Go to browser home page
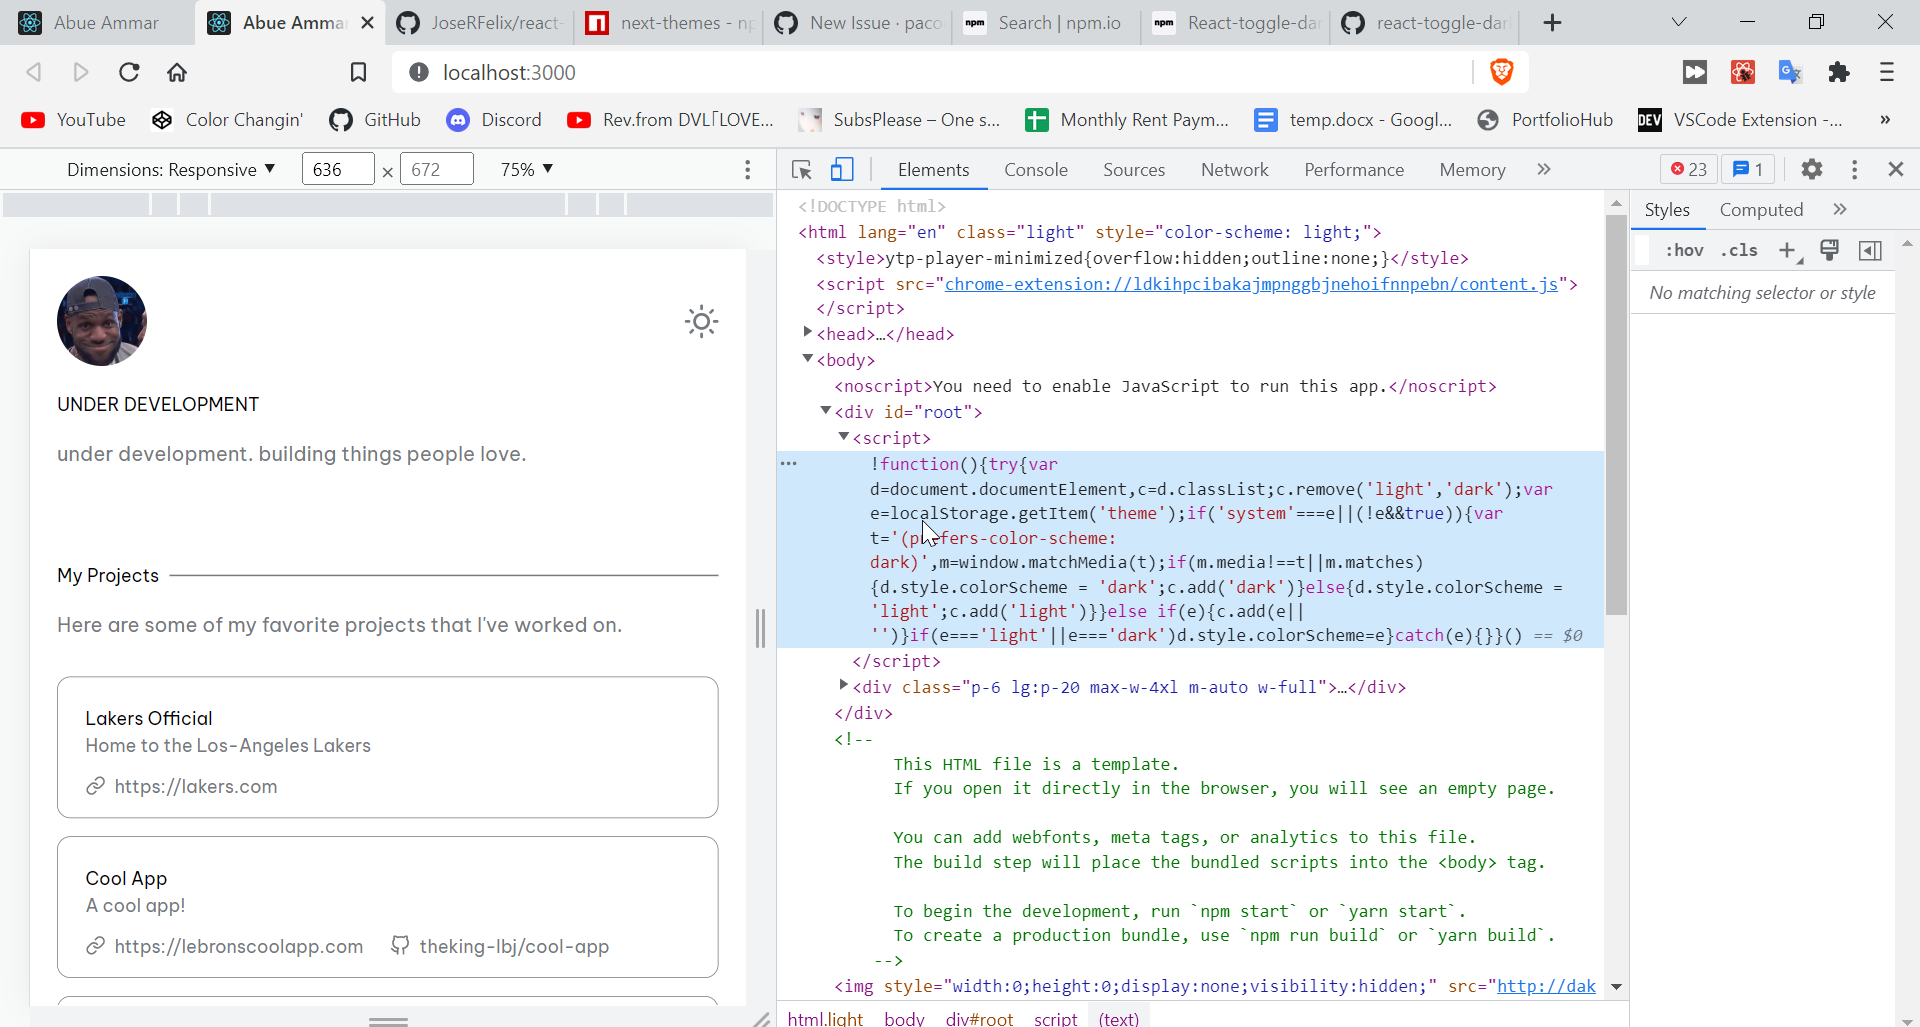The width and height of the screenshot is (1920, 1027). point(177,72)
